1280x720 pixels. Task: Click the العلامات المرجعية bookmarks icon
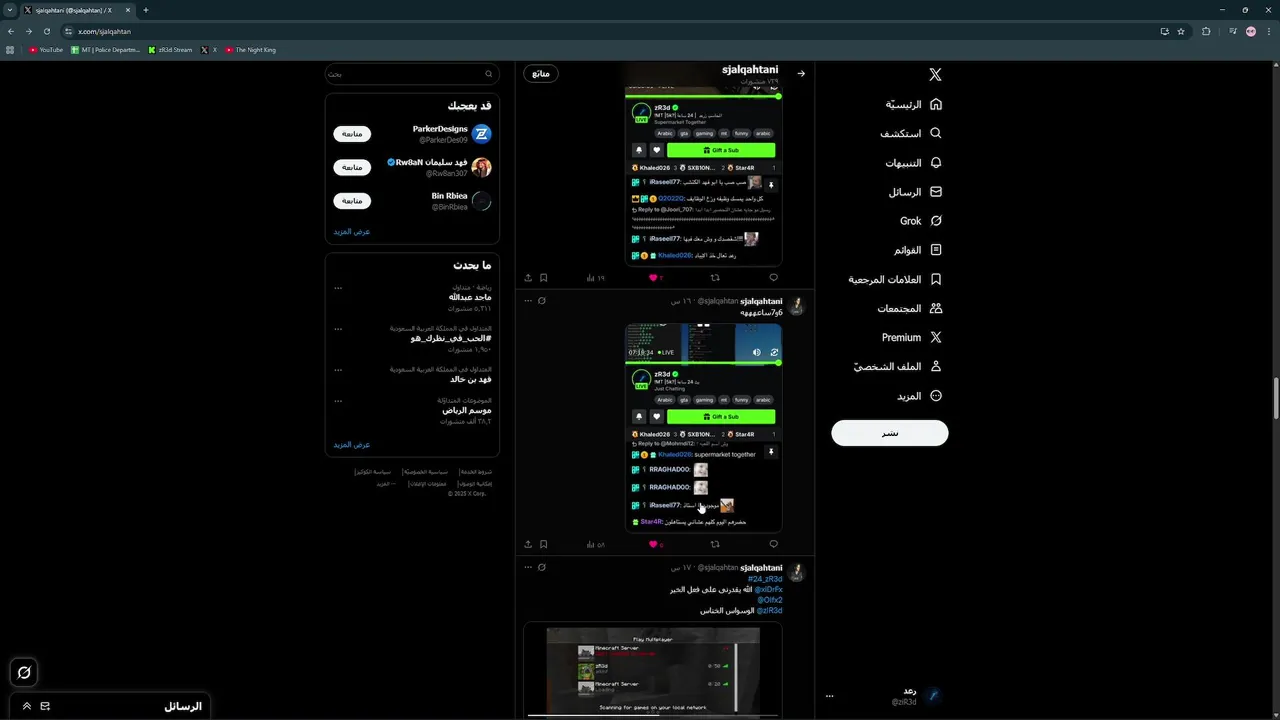[x=936, y=279]
